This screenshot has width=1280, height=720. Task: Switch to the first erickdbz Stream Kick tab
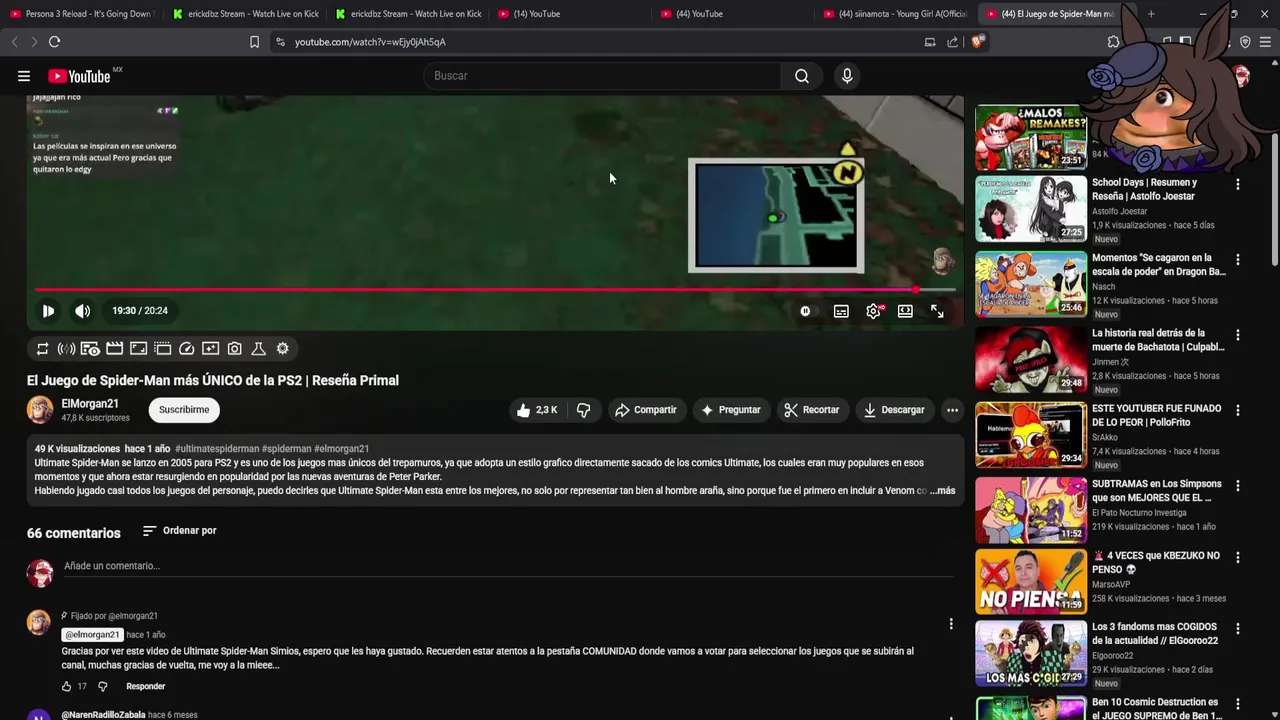pos(244,14)
